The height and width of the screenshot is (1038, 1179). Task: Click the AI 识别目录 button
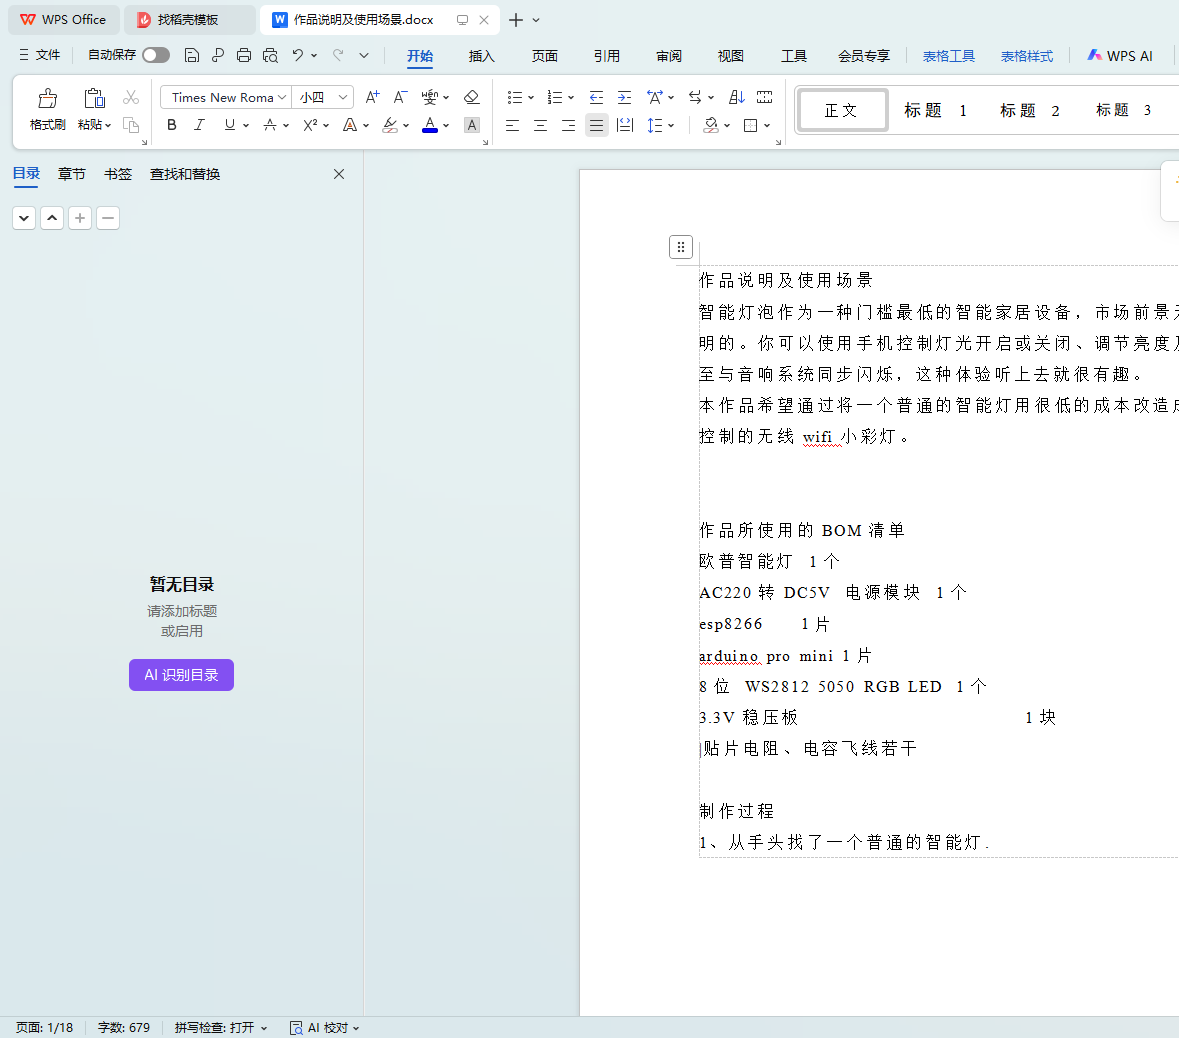coord(181,675)
